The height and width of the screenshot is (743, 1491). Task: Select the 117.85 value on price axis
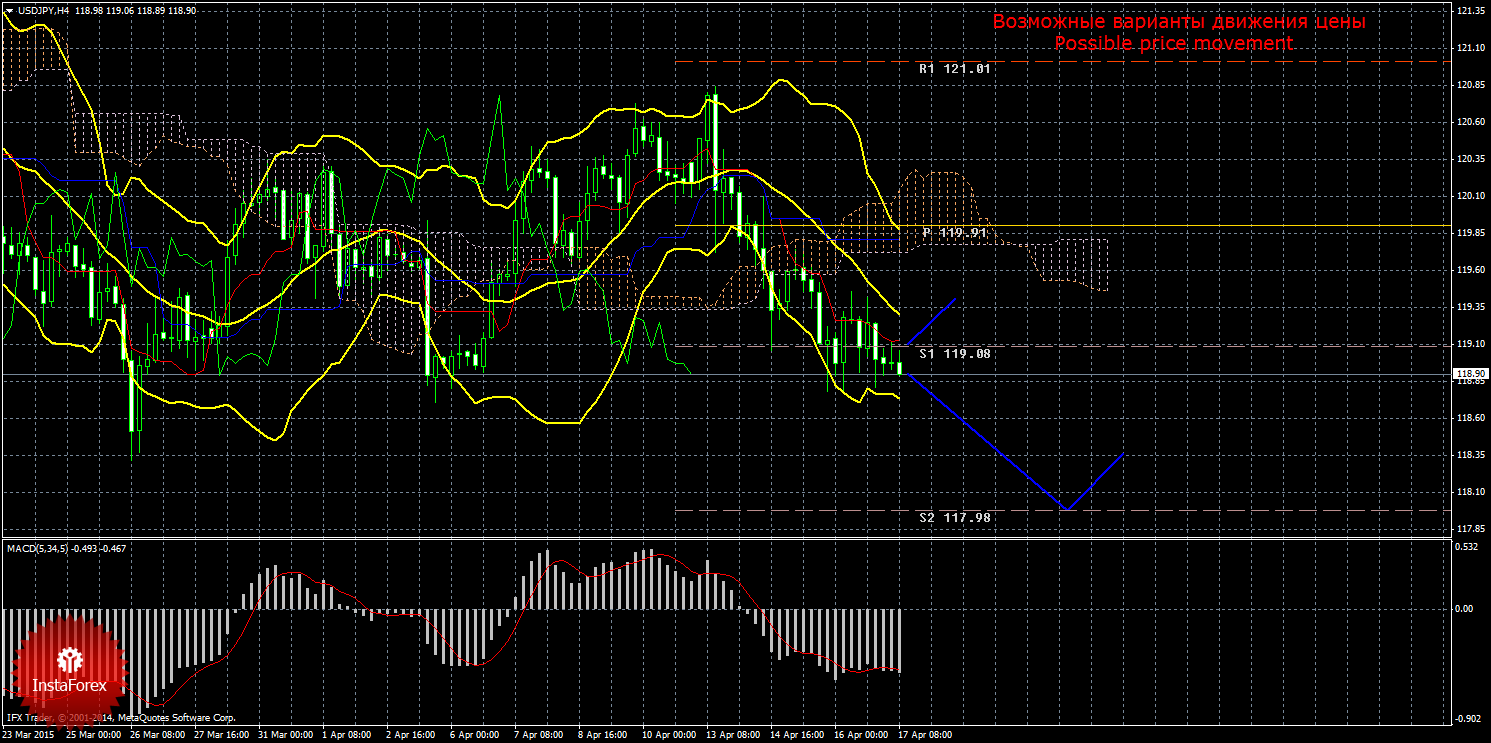pos(1469,529)
